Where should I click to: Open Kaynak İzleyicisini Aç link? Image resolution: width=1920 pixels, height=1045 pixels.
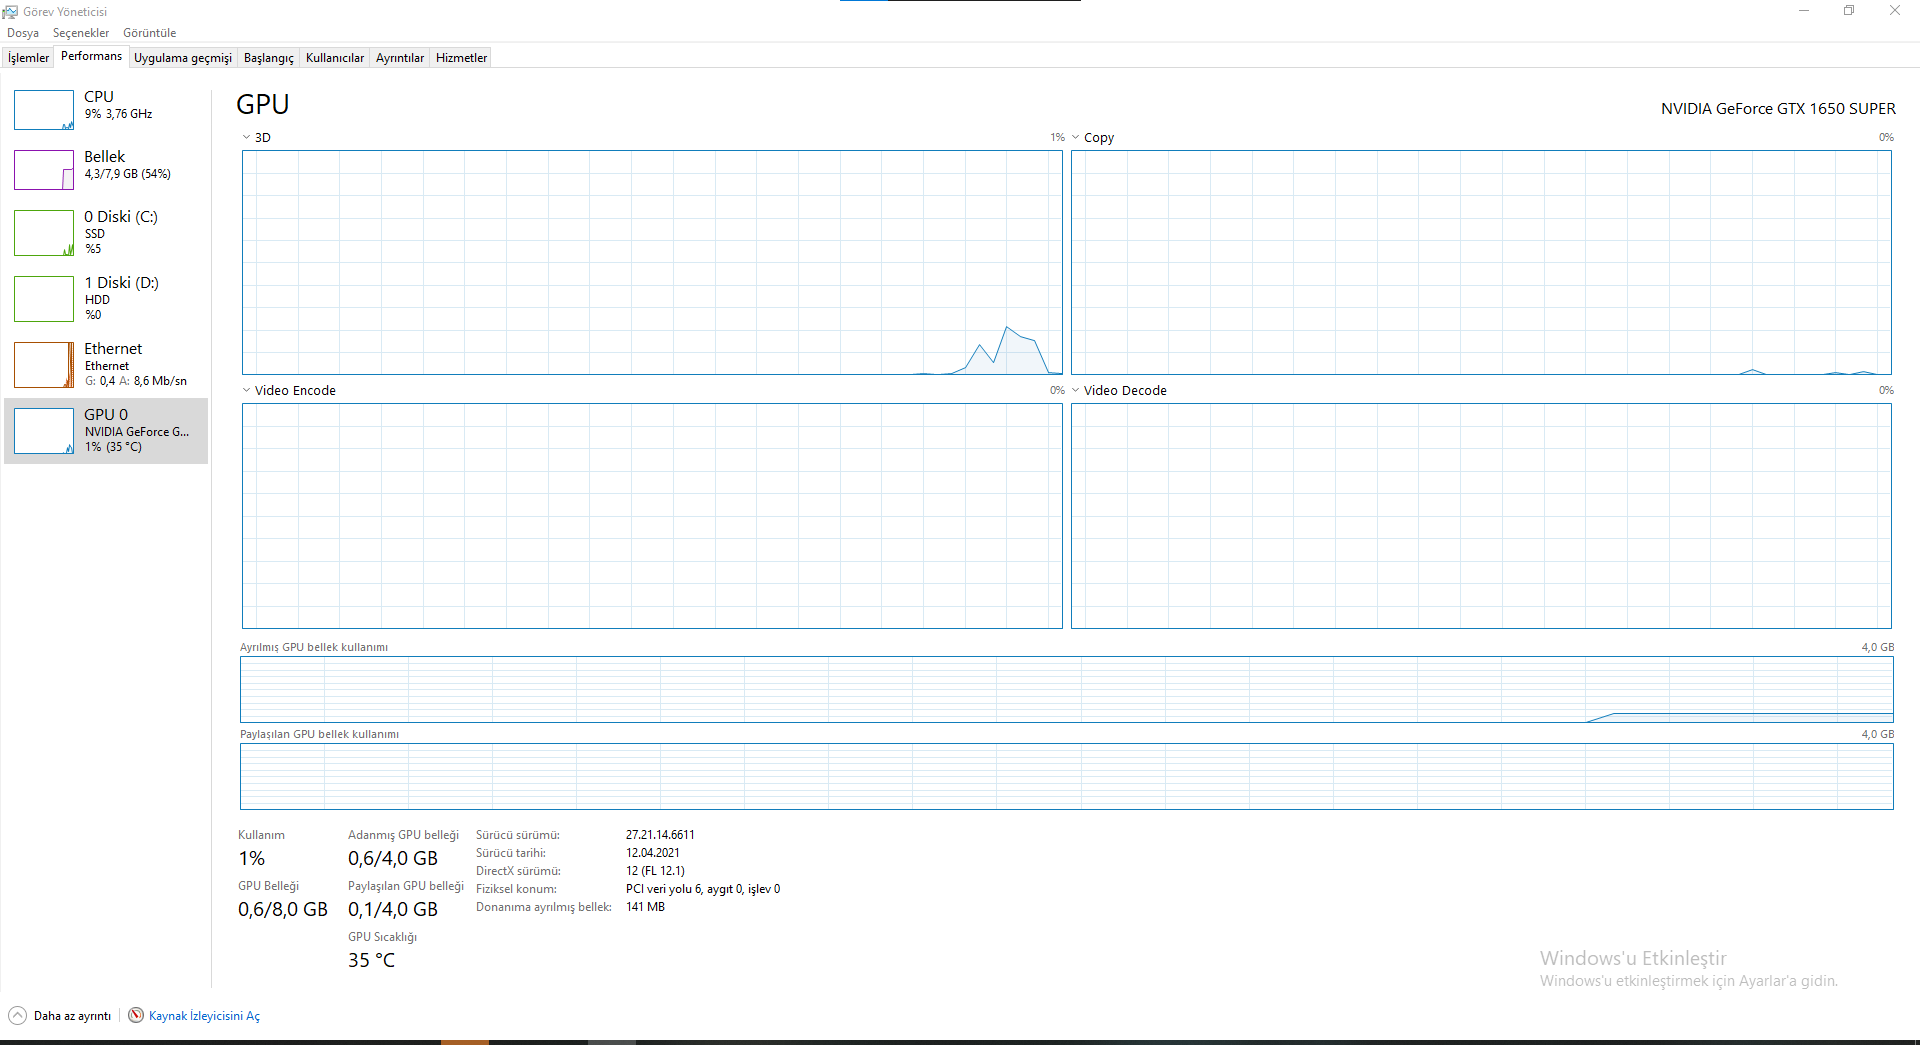click(204, 1016)
